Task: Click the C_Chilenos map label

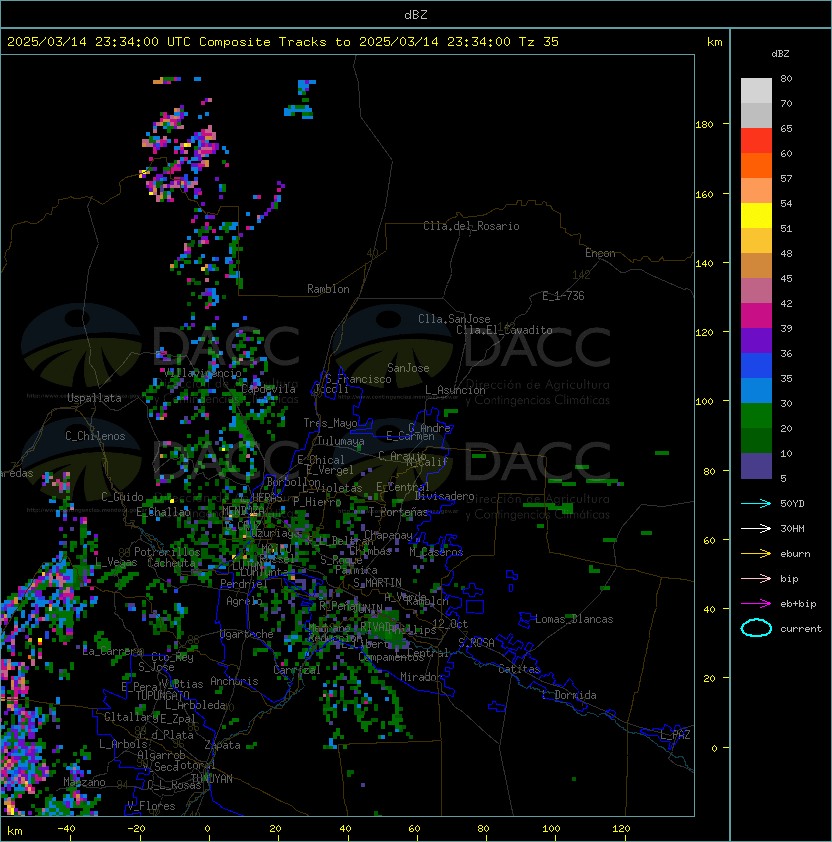Action: pos(95,436)
